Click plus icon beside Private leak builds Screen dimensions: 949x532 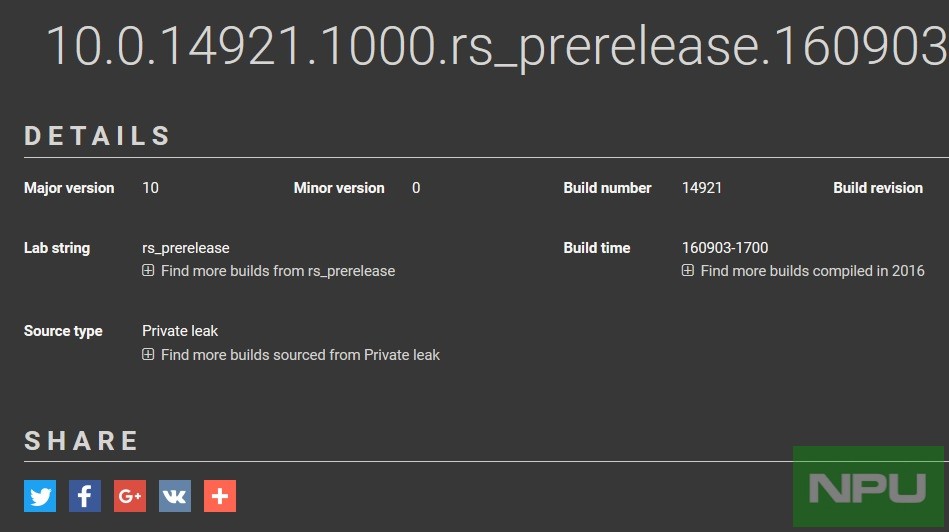[148, 355]
